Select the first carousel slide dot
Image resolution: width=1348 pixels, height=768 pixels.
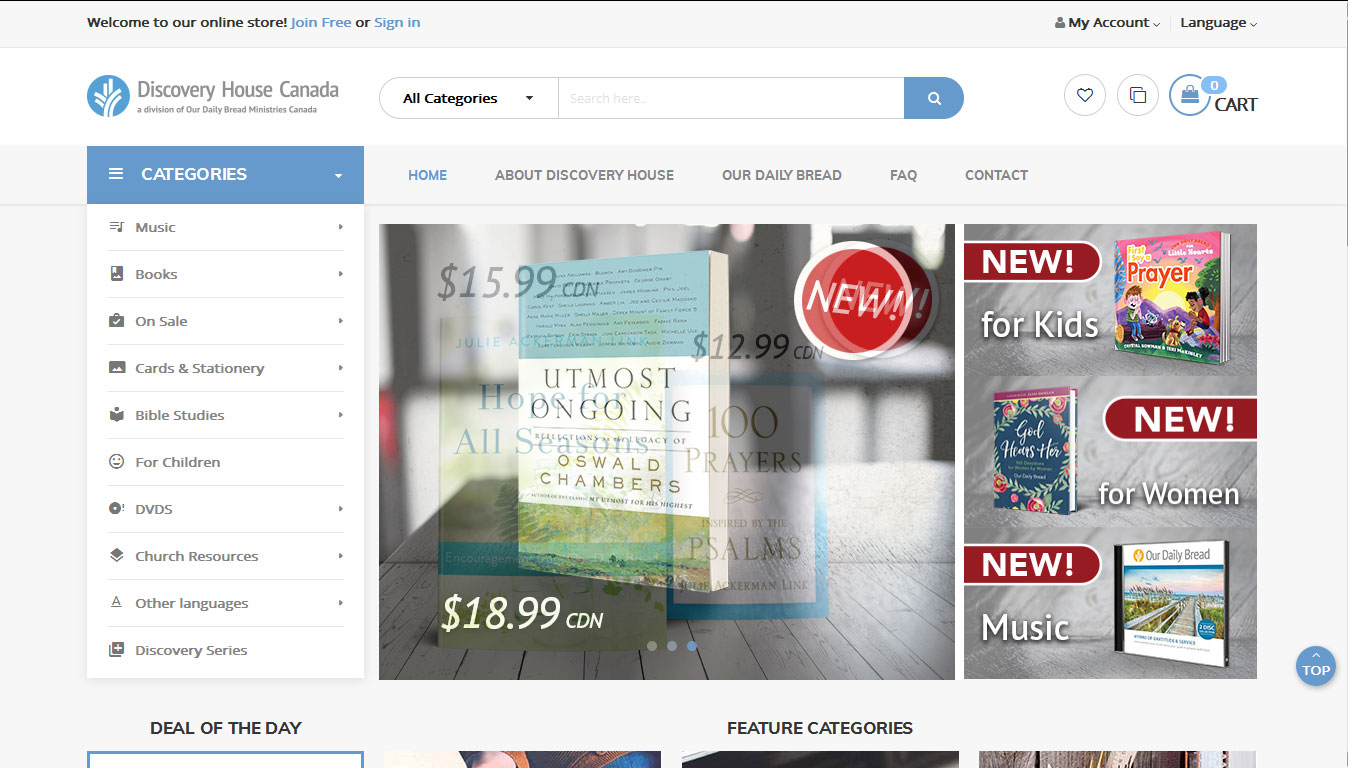(x=652, y=646)
